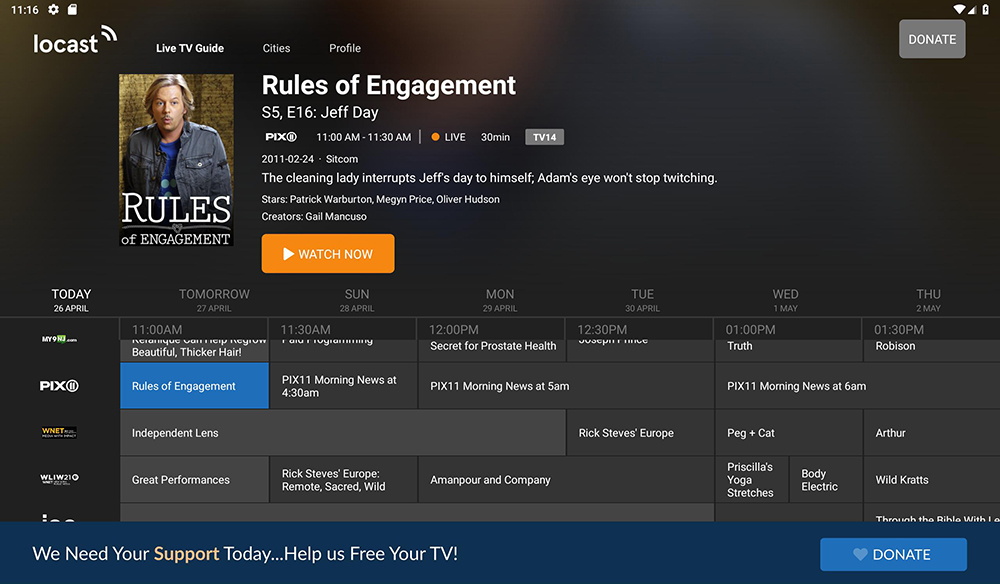1000x584 pixels.
Task: Open the Profile tab
Action: point(345,48)
